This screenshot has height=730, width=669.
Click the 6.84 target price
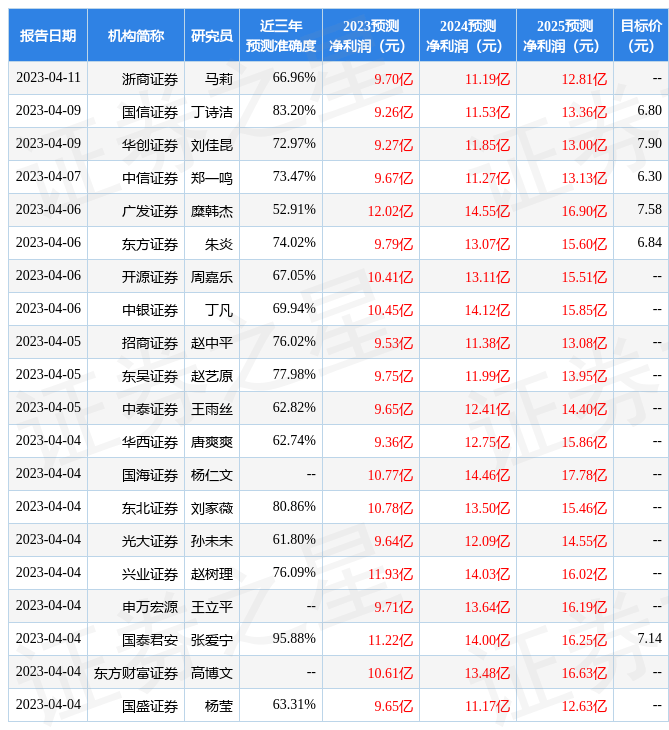coord(649,243)
